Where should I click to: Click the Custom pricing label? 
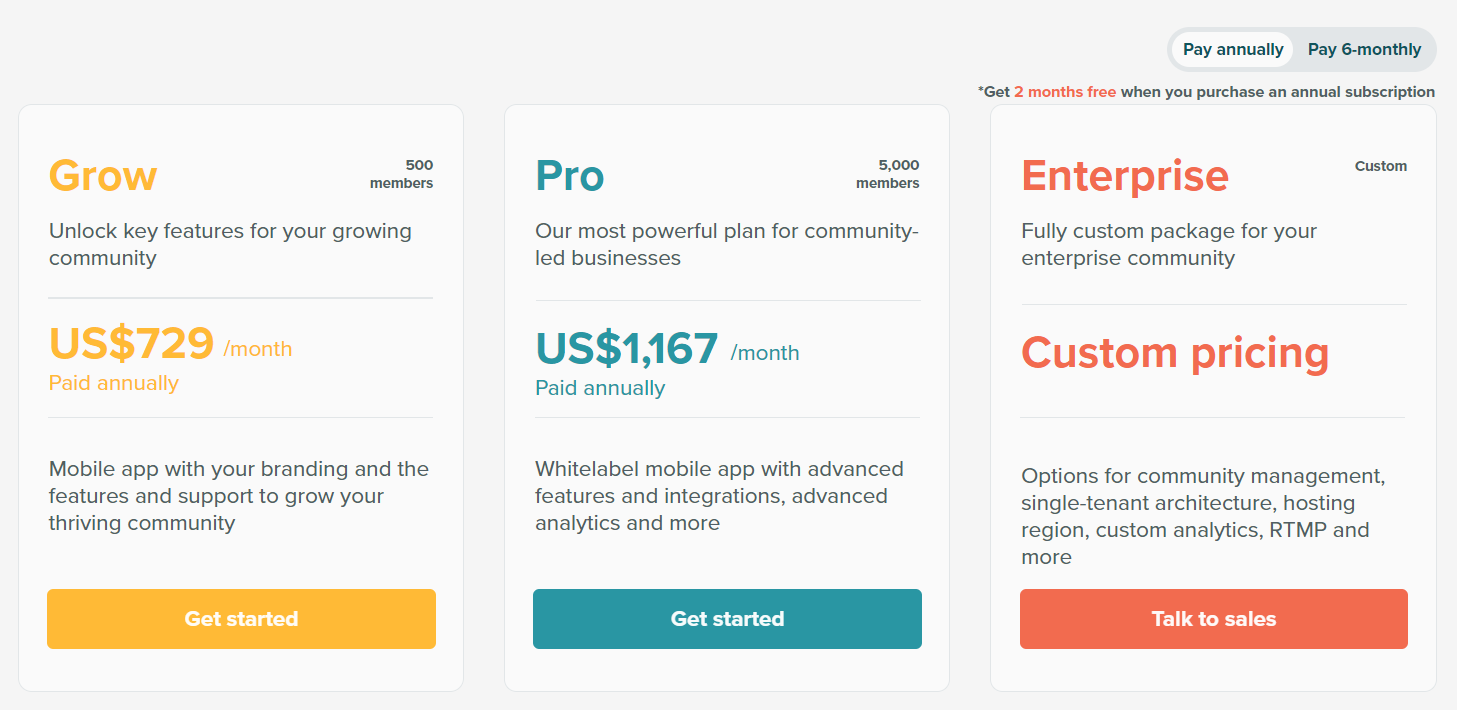tap(1175, 353)
